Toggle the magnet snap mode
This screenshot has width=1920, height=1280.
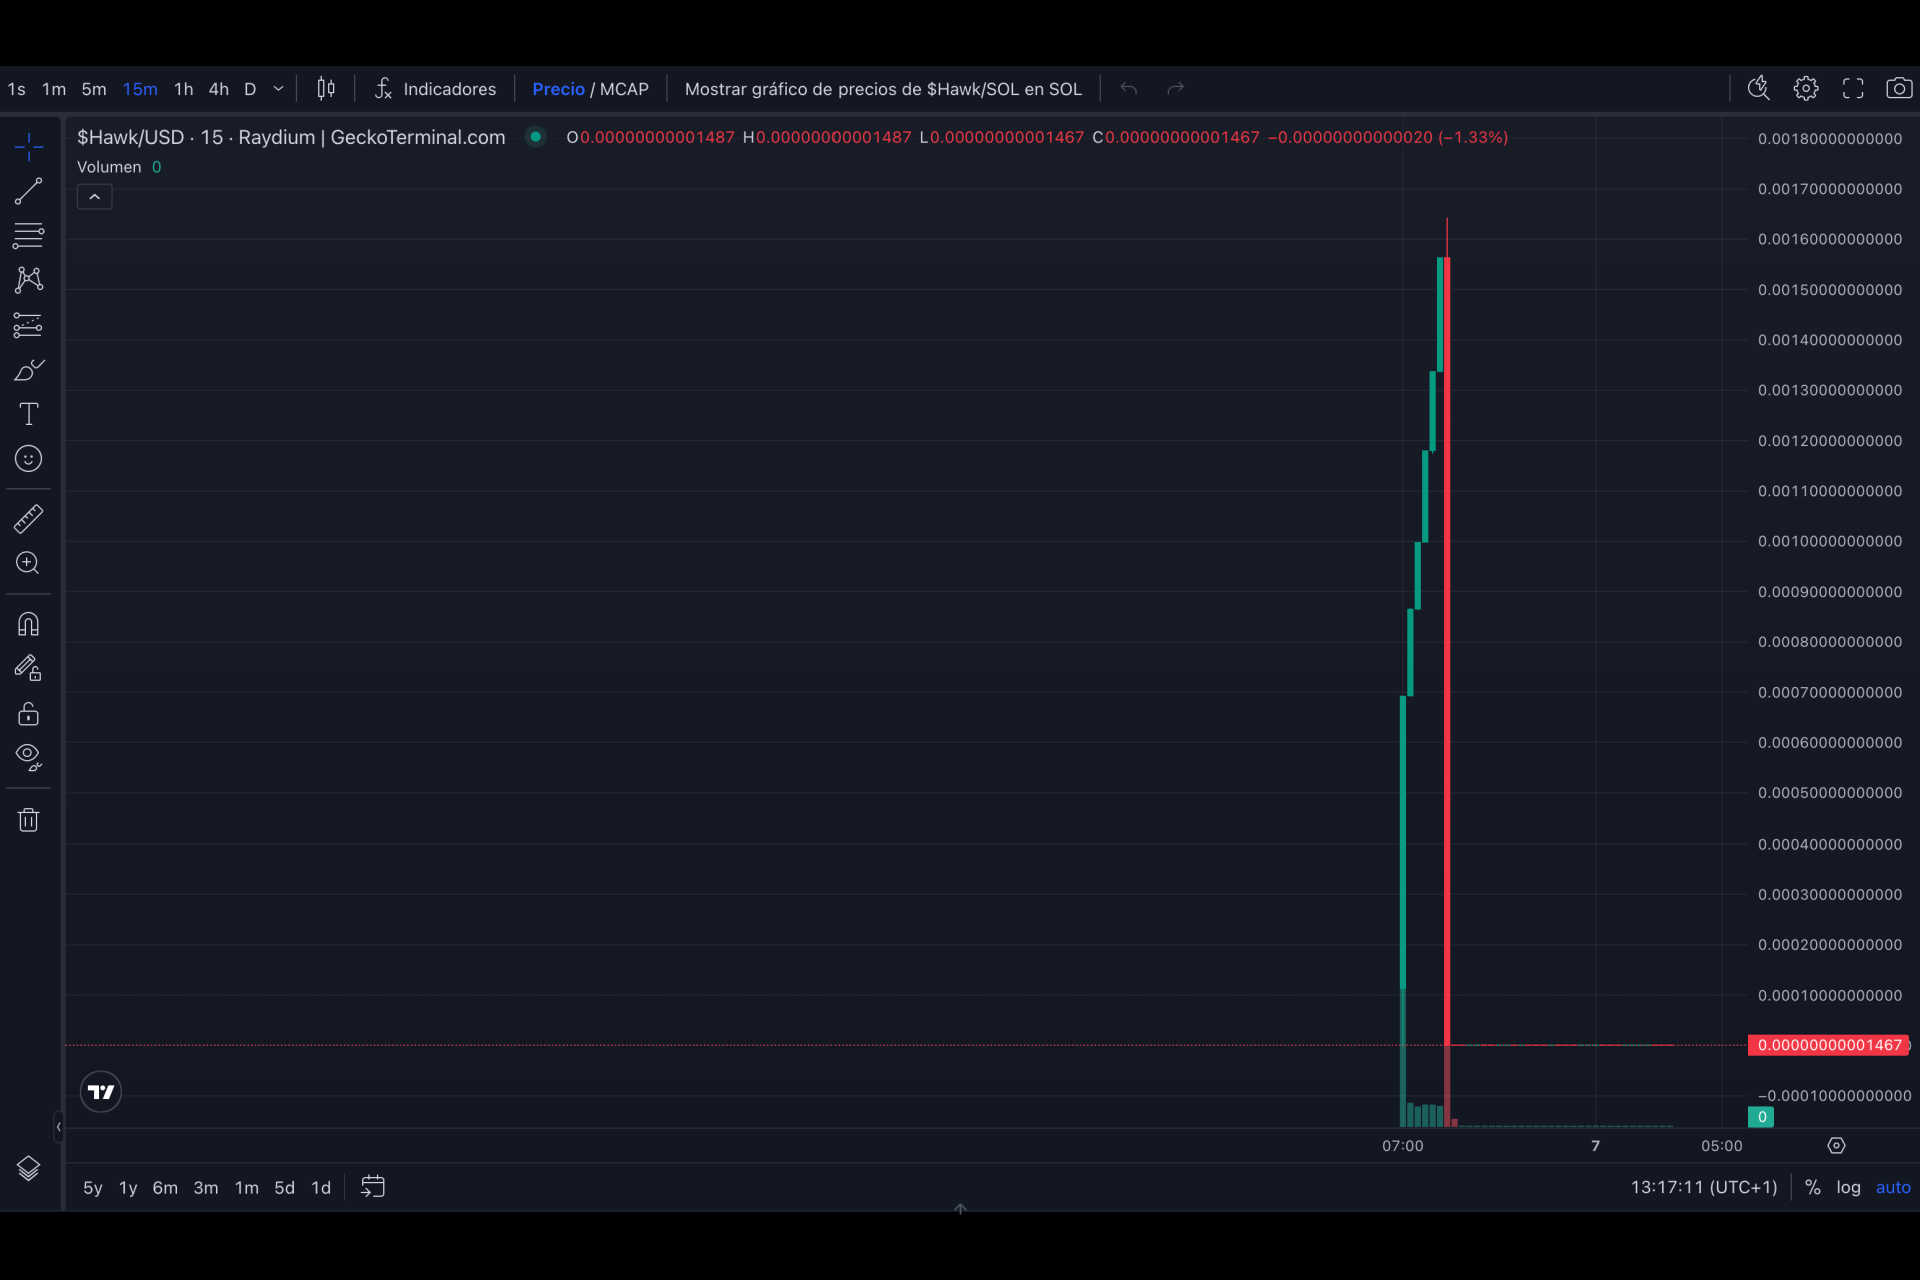pyautogui.click(x=28, y=624)
